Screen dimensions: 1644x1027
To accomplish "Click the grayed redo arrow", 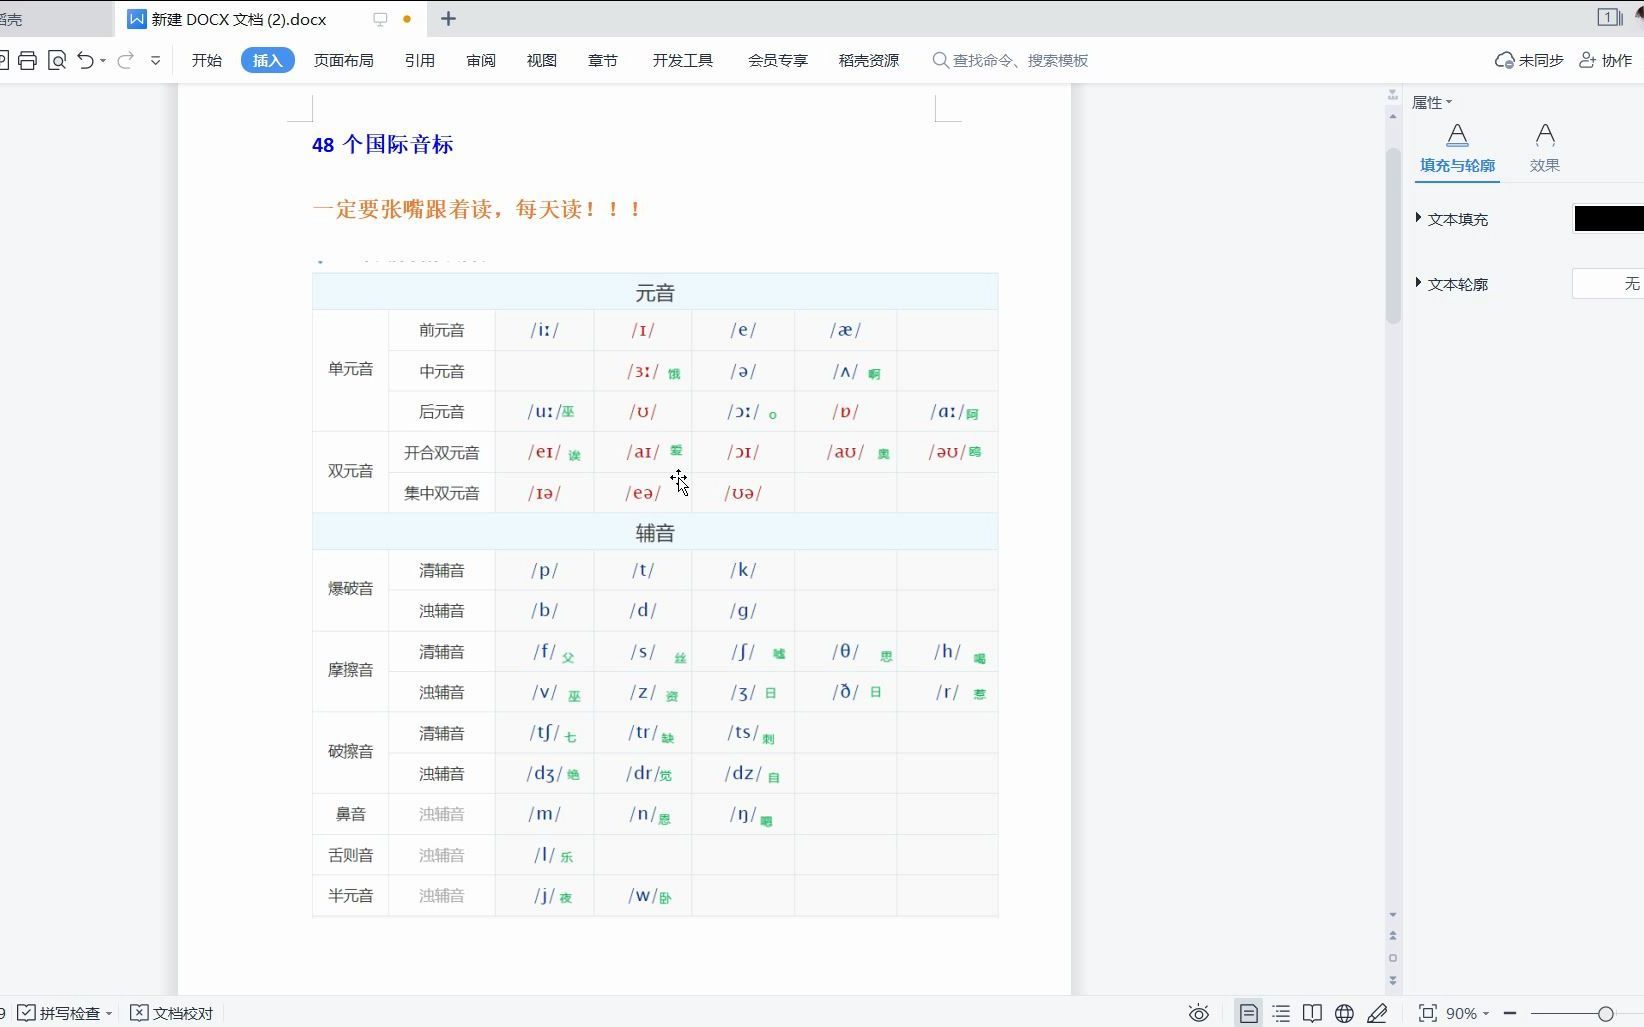I will click(x=125, y=60).
